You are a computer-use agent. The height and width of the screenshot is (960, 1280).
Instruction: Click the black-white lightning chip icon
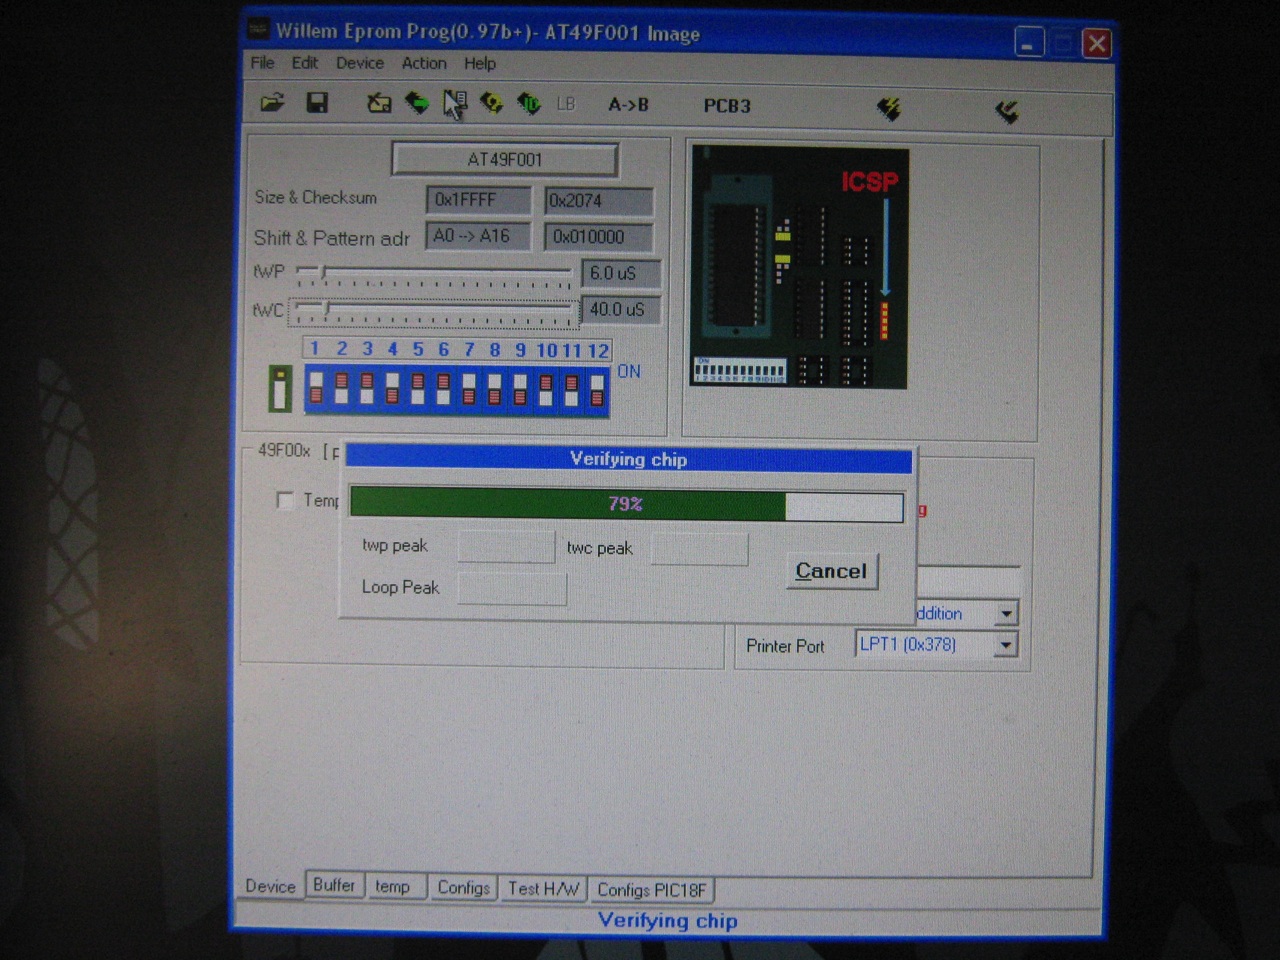point(1007,111)
